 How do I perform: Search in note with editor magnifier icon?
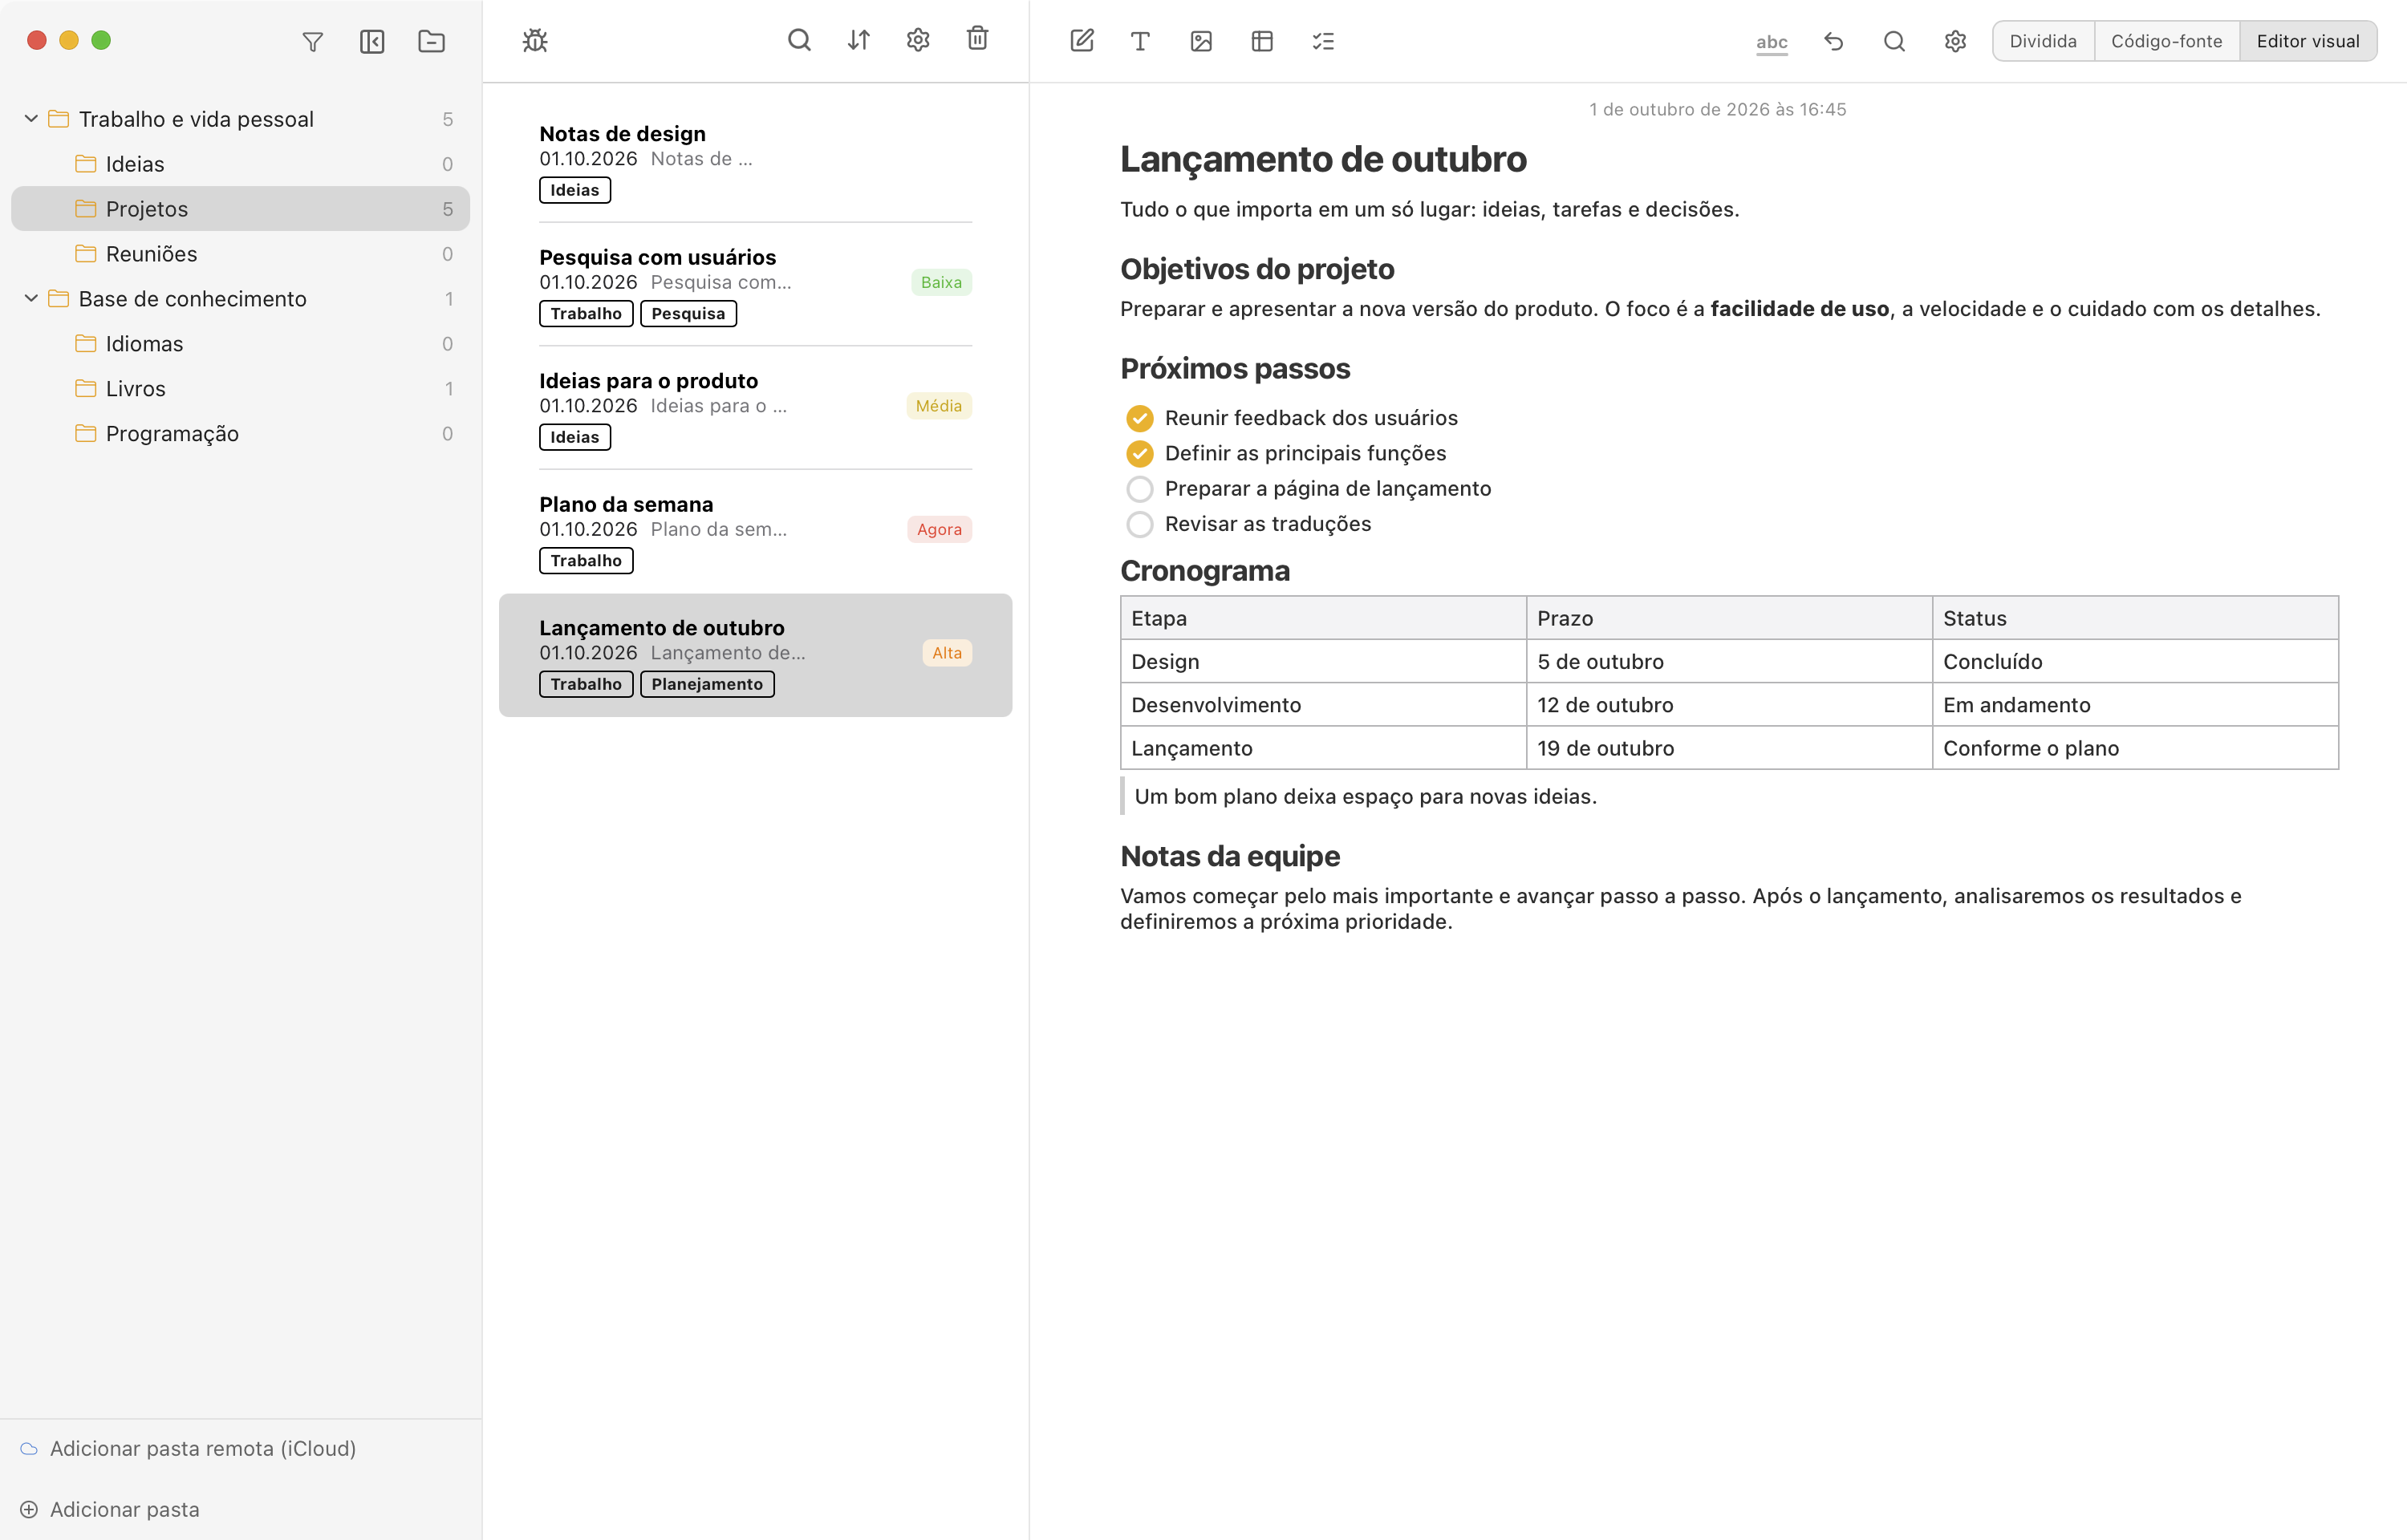[1893, 41]
